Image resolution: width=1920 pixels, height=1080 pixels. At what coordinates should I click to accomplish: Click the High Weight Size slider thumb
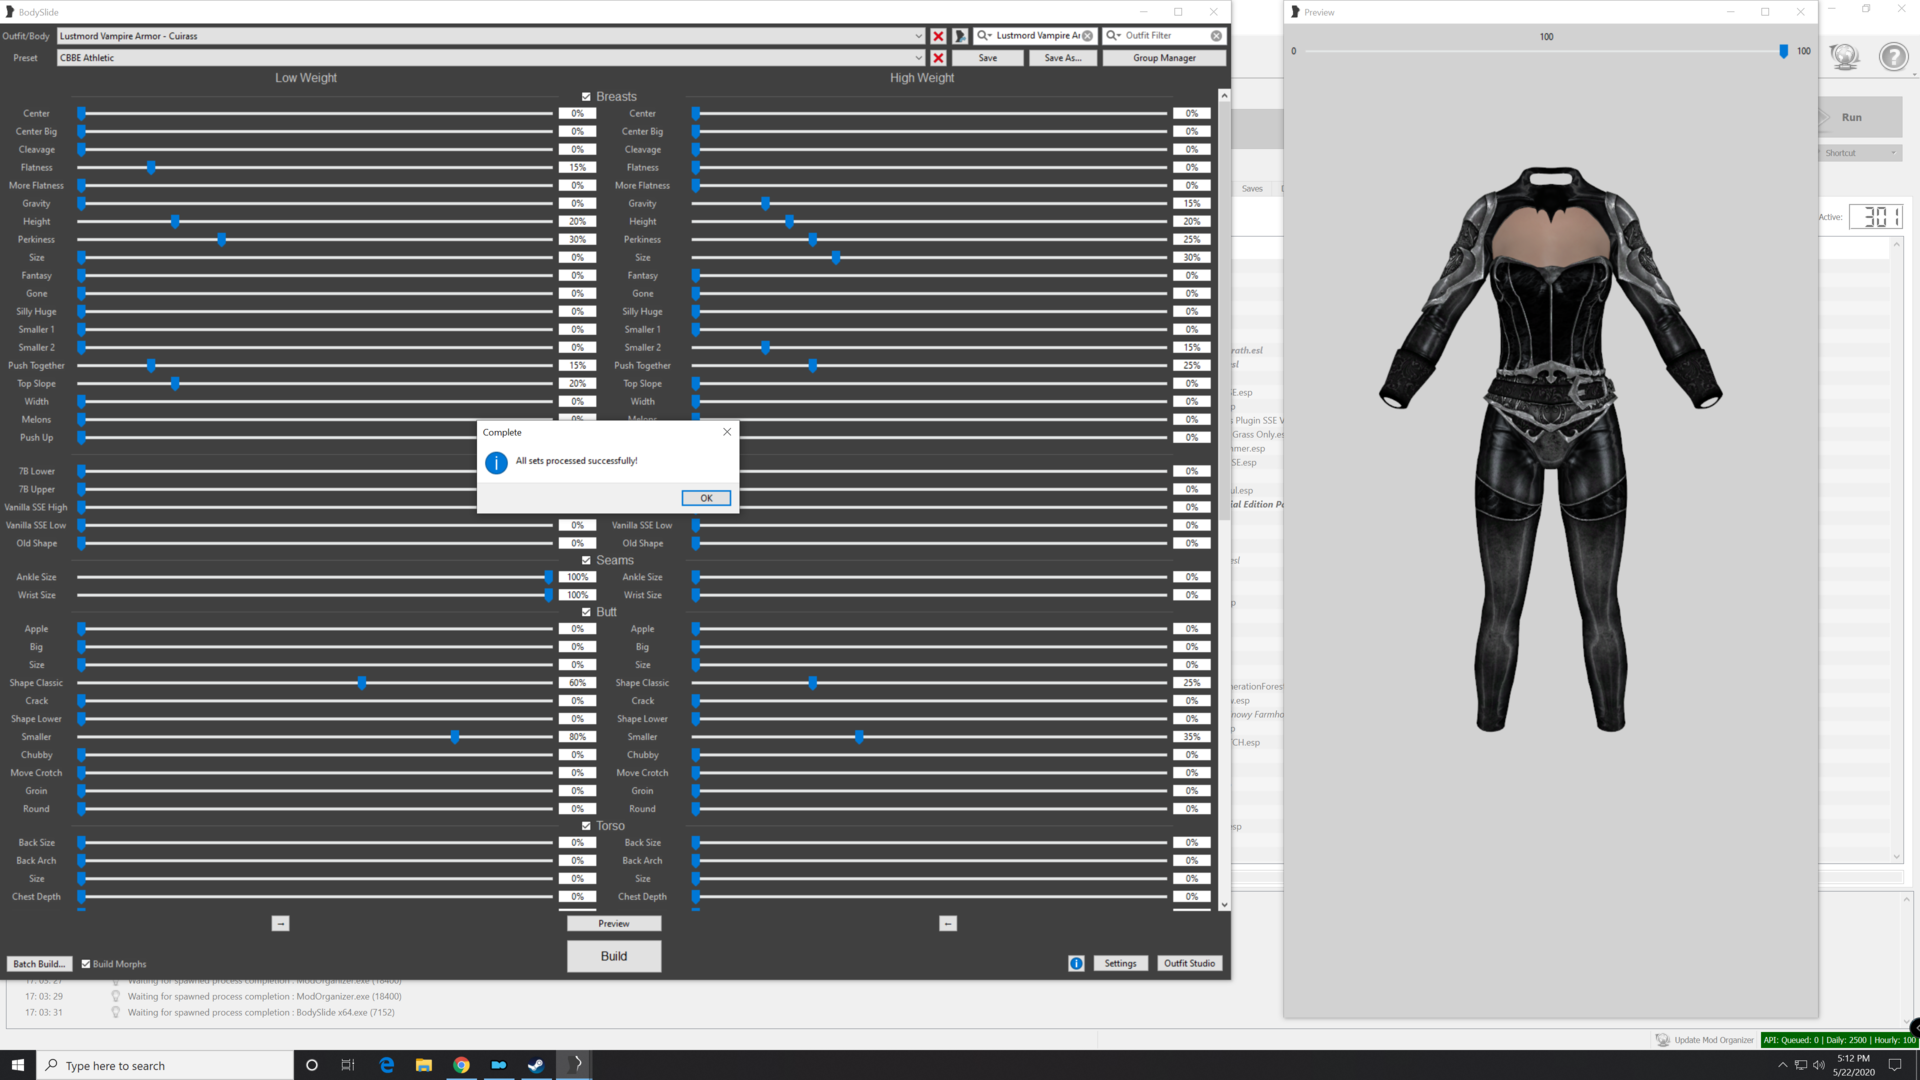point(836,258)
